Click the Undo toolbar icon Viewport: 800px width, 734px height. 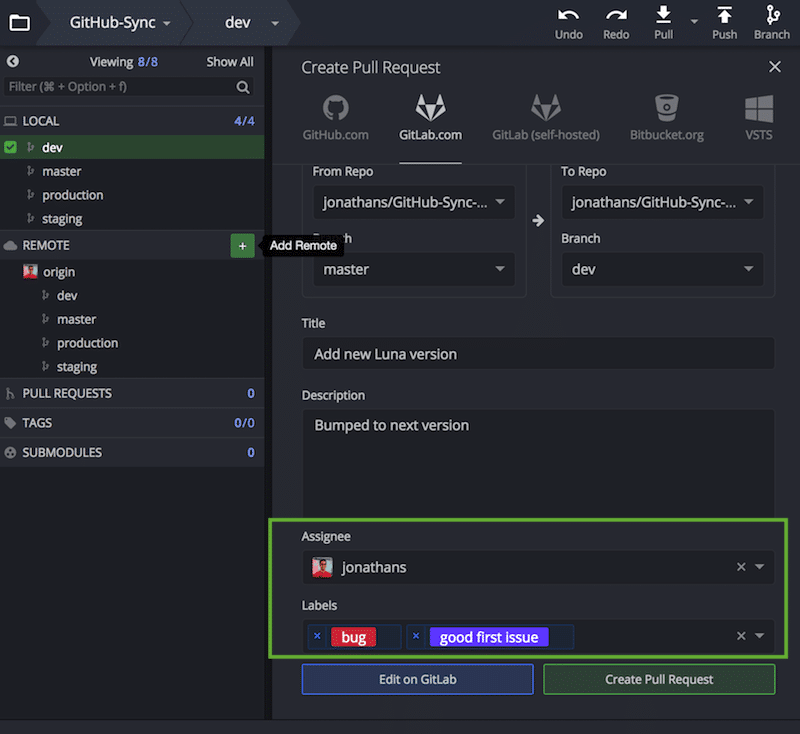point(568,23)
